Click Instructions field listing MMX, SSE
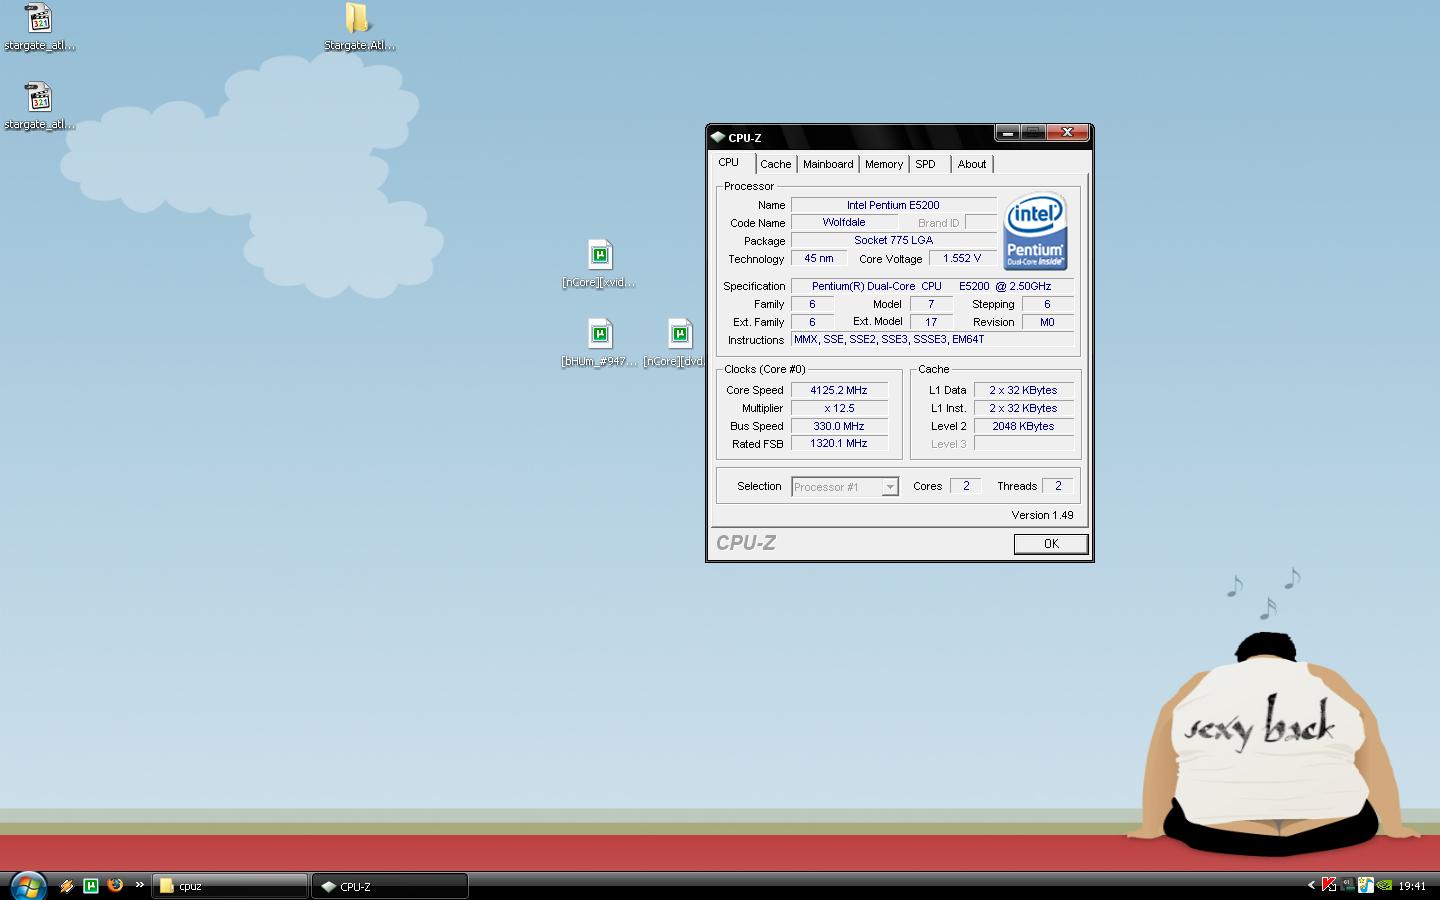 tap(932, 340)
